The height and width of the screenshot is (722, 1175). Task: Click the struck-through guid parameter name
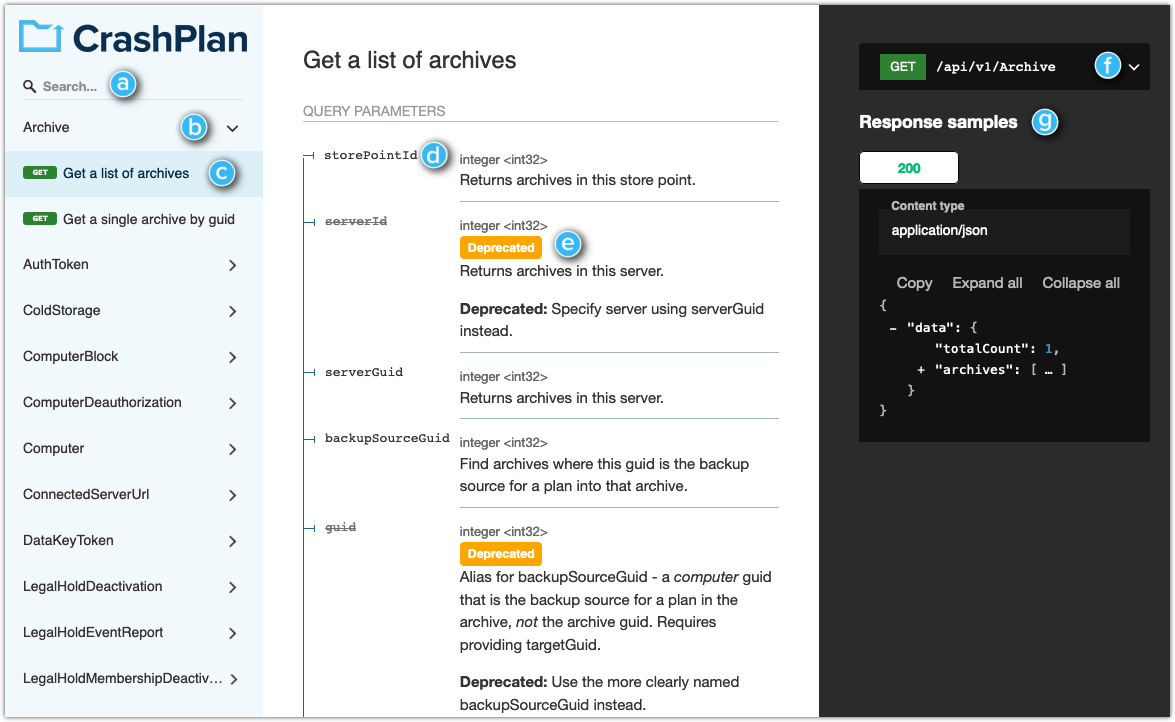(x=340, y=527)
